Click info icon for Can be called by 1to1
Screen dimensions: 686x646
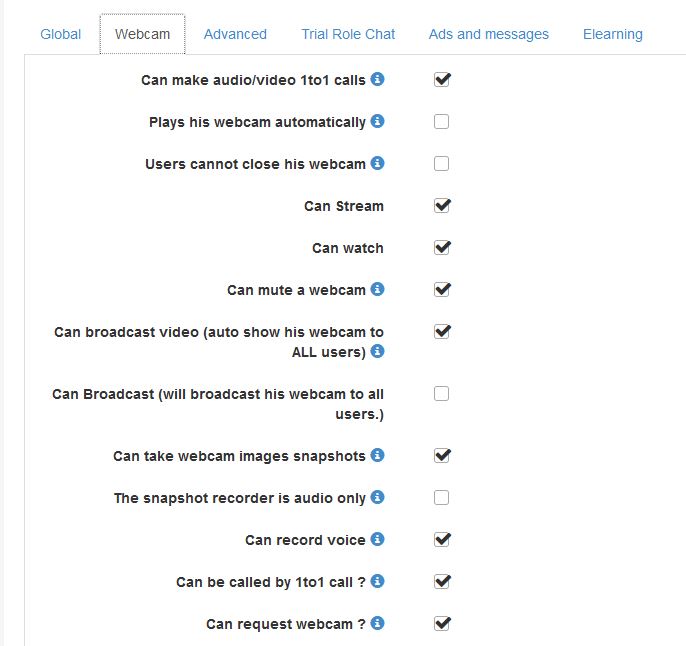[x=377, y=581]
